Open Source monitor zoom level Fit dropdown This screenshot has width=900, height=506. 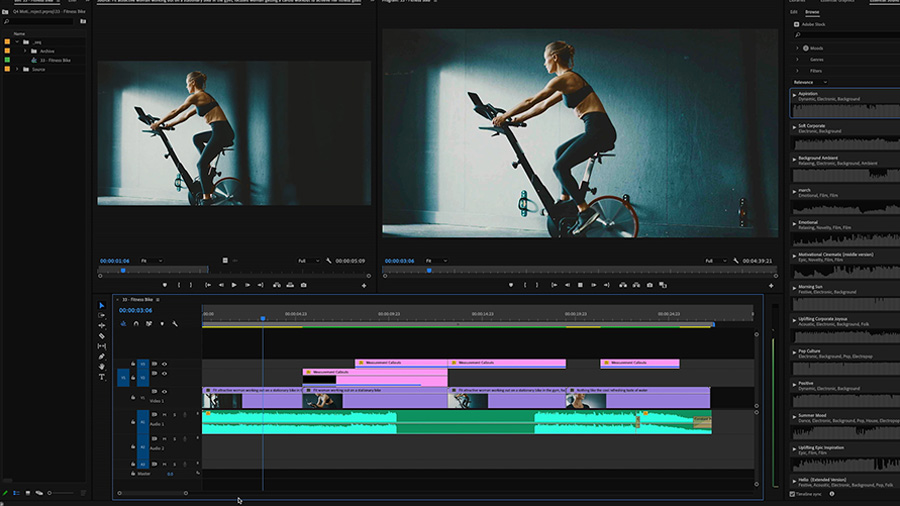pos(152,261)
